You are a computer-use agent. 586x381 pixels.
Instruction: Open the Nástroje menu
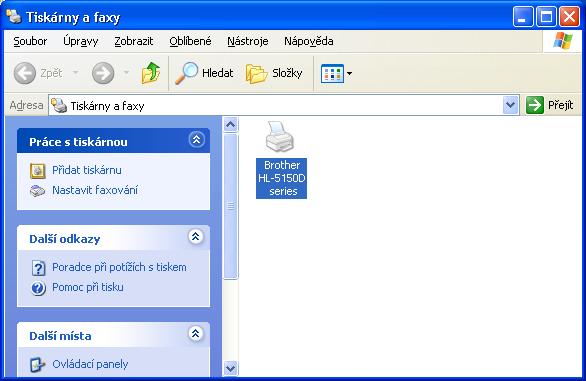(248, 41)
